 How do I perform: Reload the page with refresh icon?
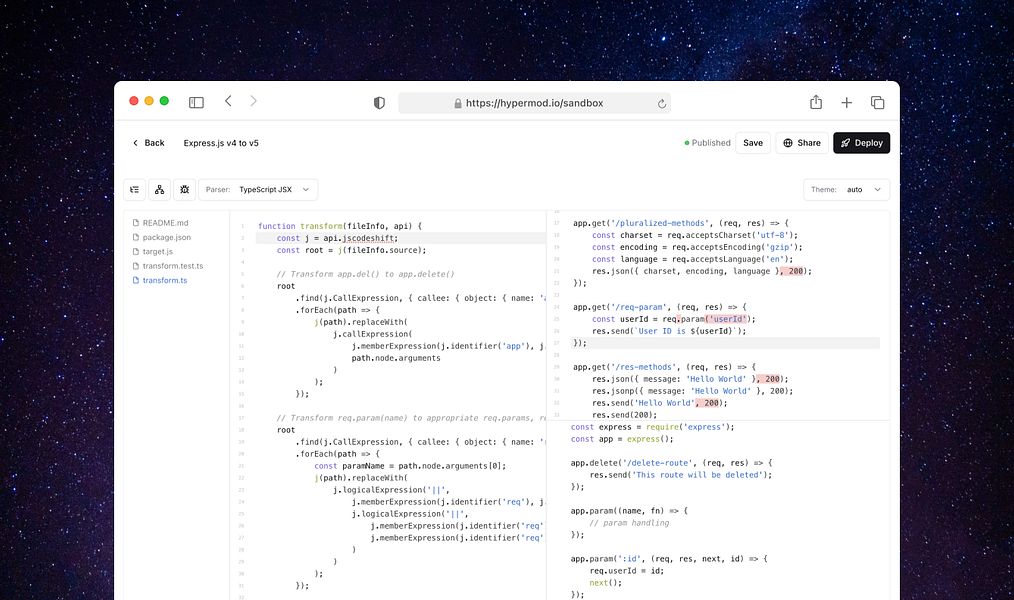point(662,103)
